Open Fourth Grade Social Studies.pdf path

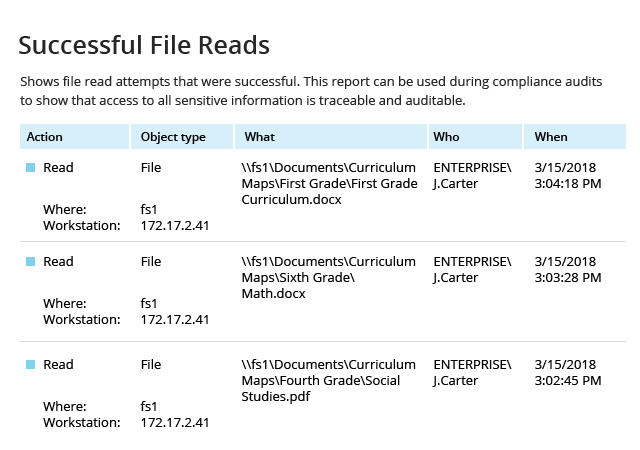click(x=329, y=380)
